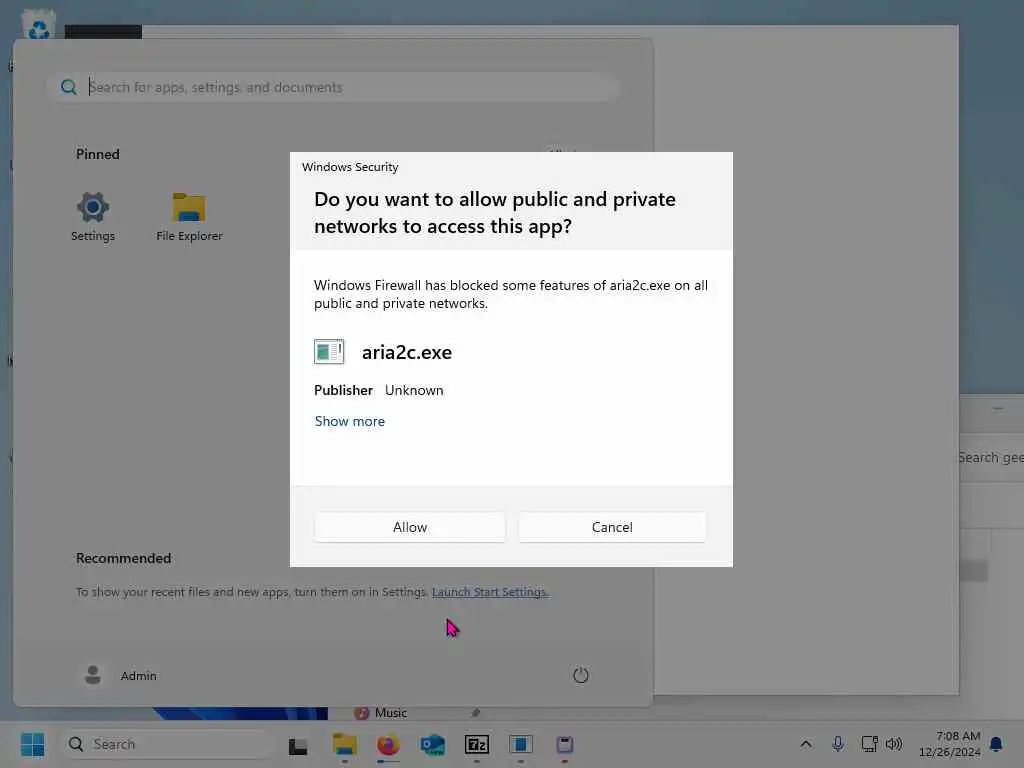The height and width of the screenshot is (768, 1024).
Task: Show hidden icons in system tray
Action: [806, 744]
